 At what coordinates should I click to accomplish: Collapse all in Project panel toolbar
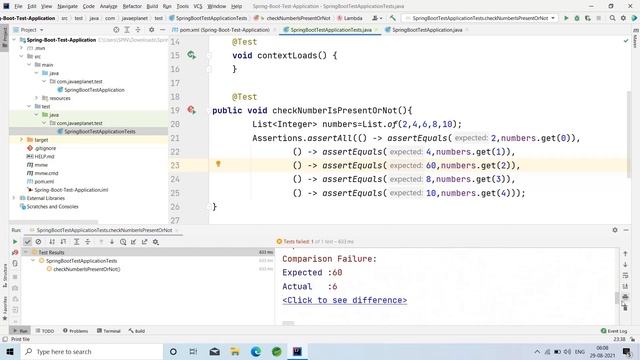[138, 30]
